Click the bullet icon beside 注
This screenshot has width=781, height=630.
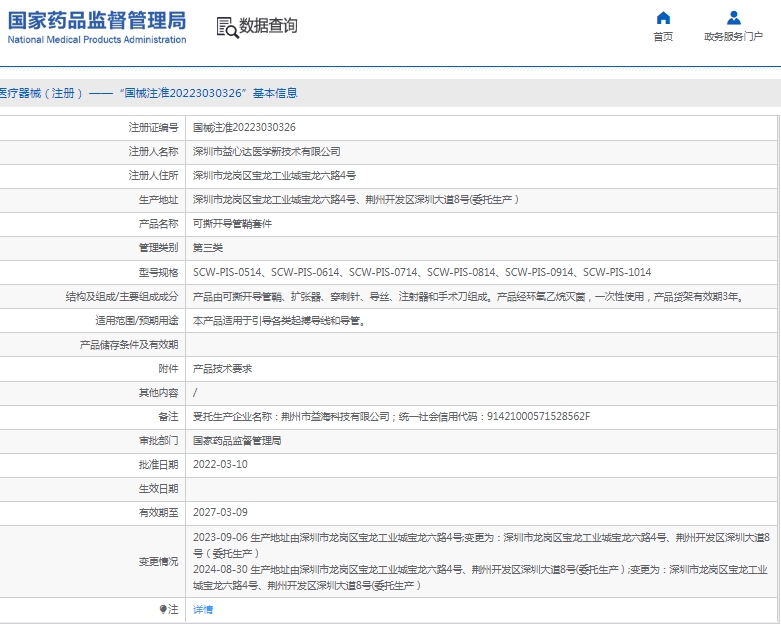pos(163,609)
